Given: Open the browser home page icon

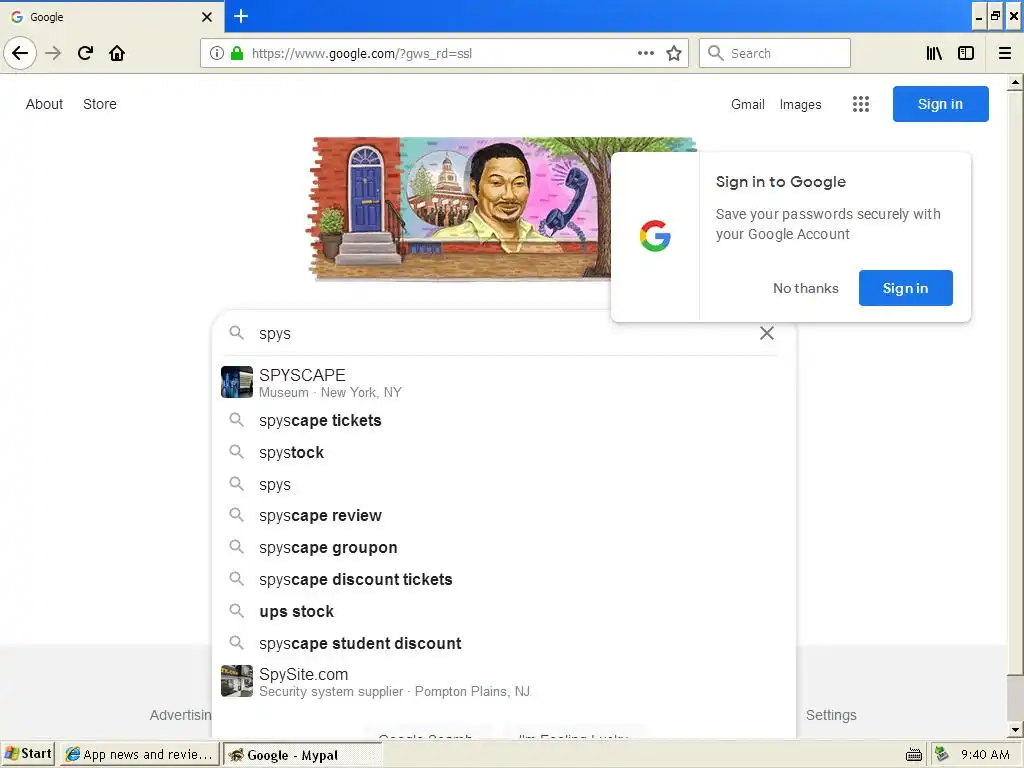Looking at the screenshot, I should (x=117, y=53).
